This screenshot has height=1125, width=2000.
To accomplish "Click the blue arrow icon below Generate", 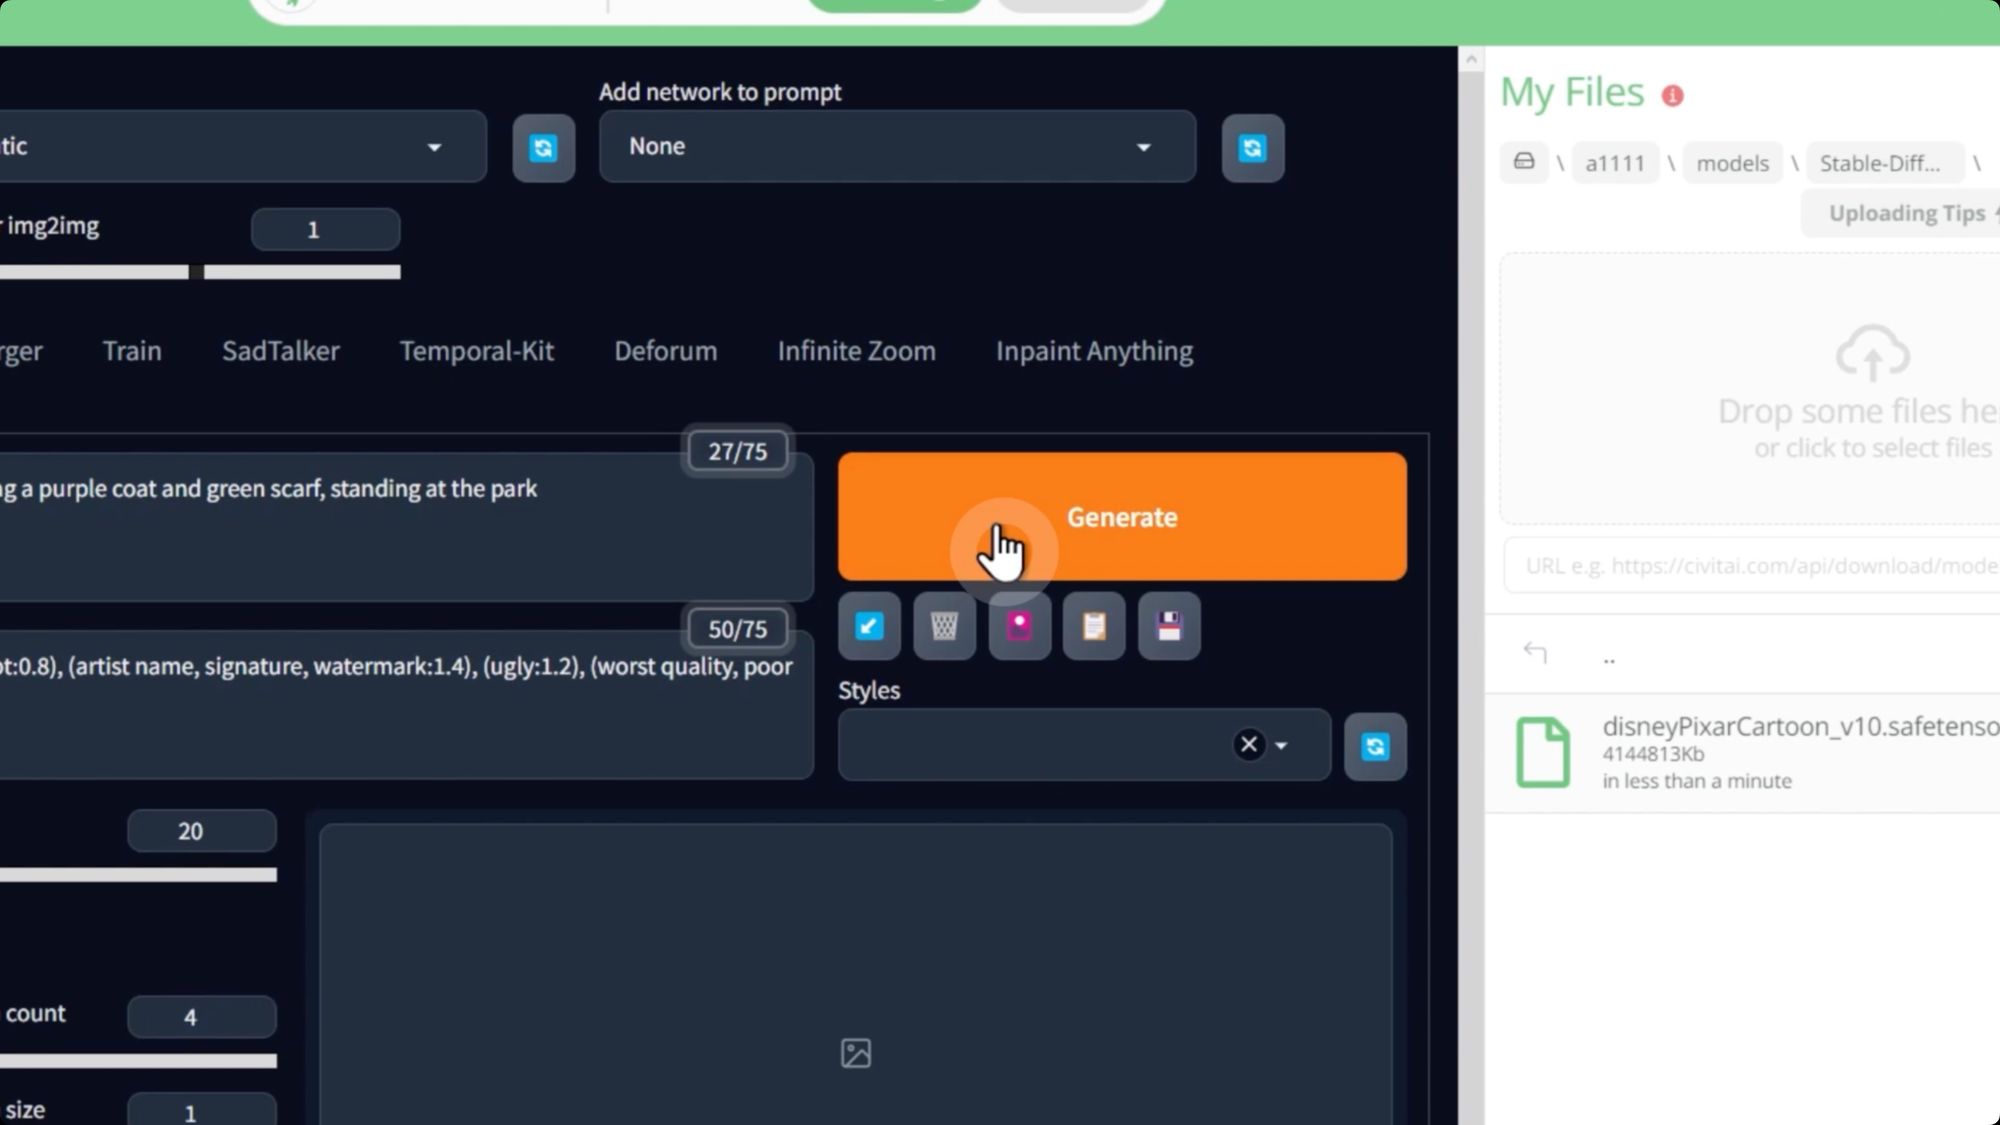I will point(869,627).
